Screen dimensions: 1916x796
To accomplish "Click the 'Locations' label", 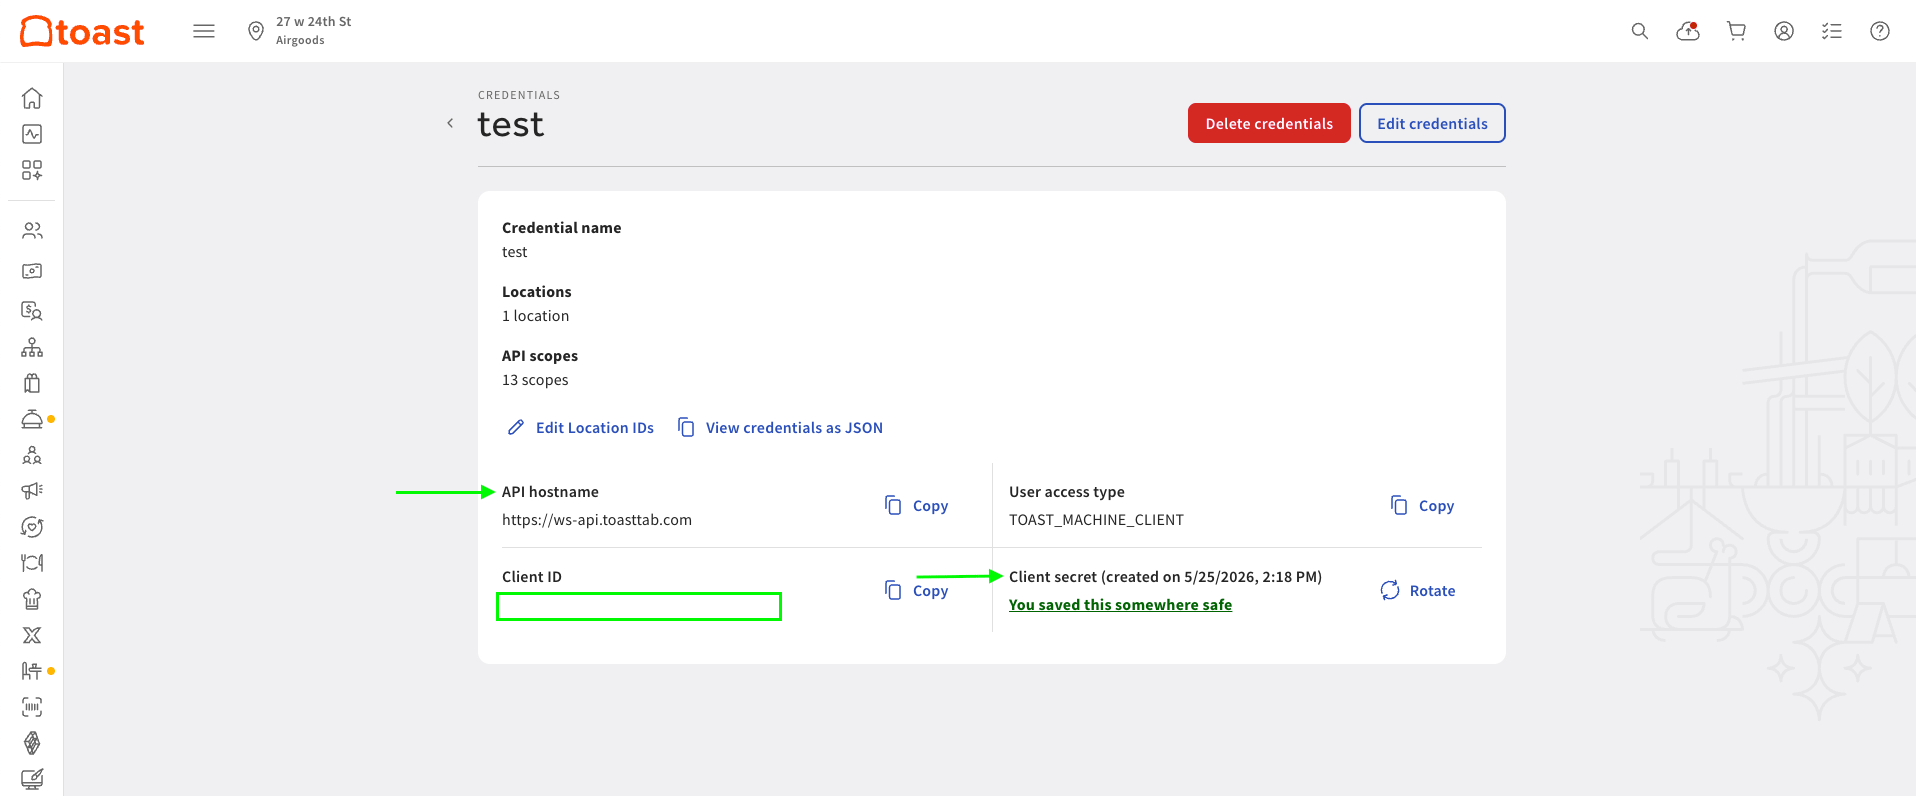I will (537, 292).
